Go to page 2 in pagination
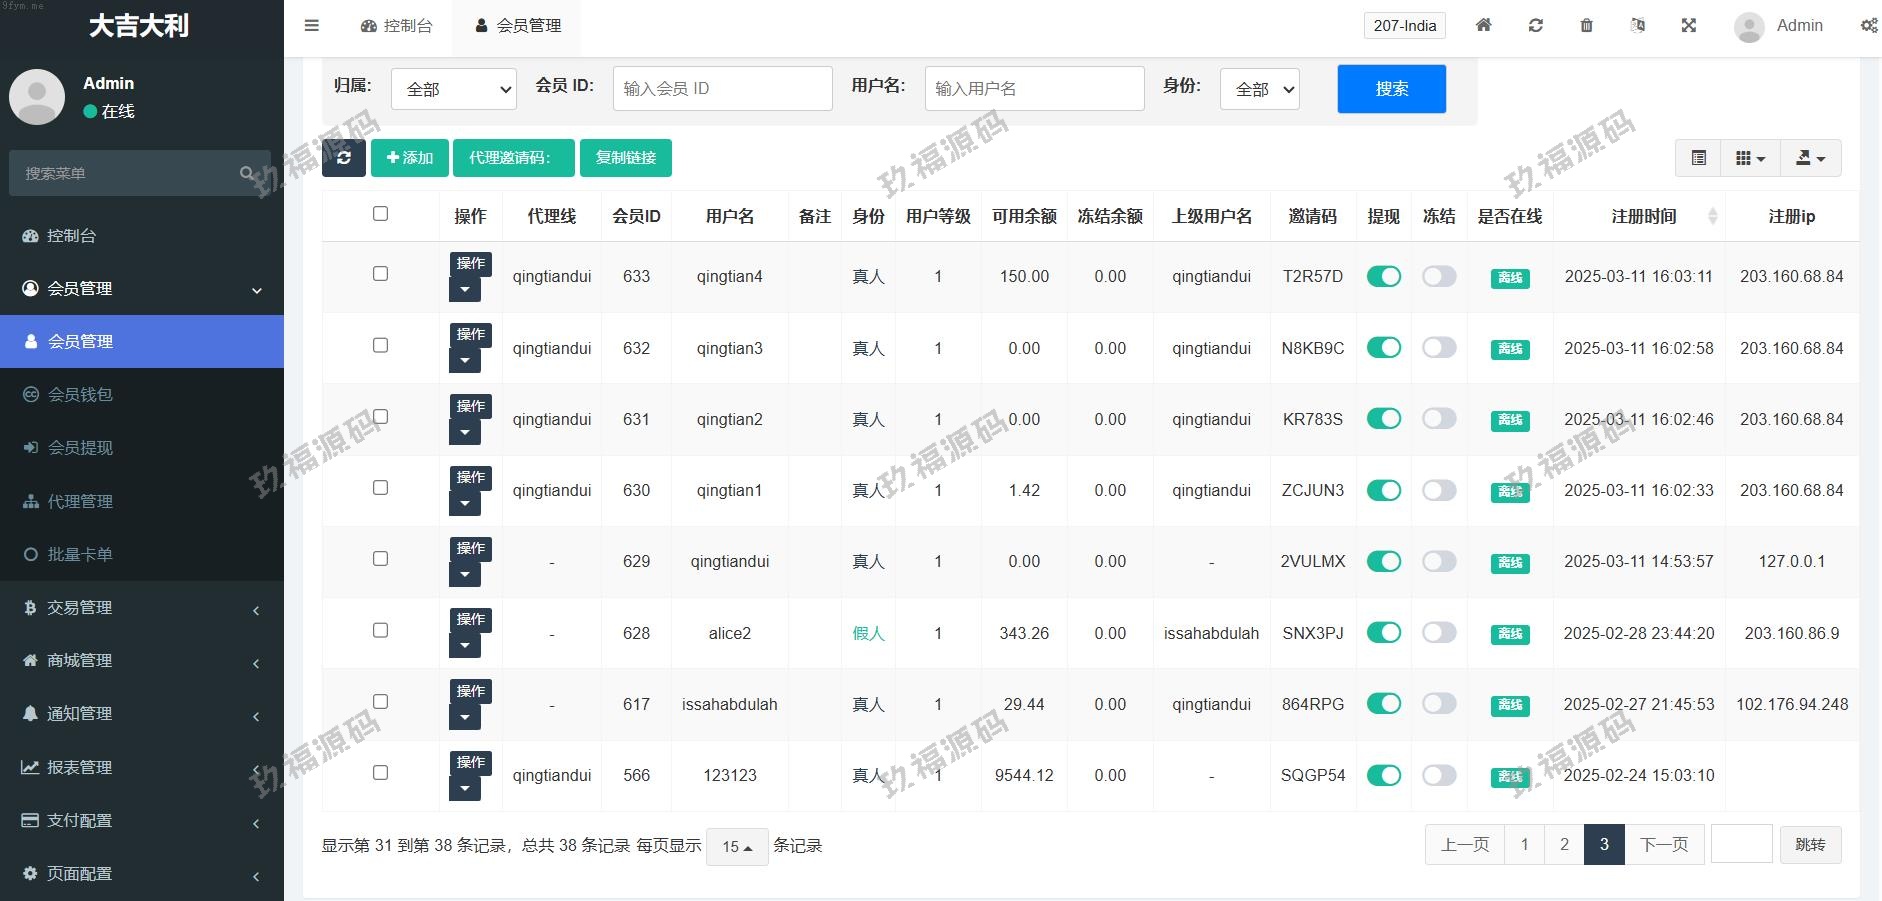 click(1564, 845)
